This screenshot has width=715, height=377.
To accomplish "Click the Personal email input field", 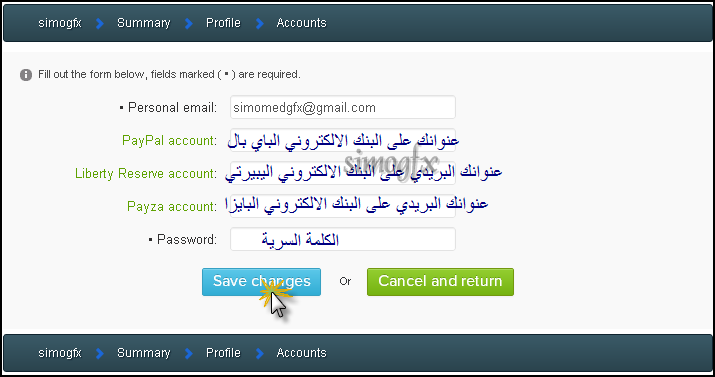I will click(343, 107).
